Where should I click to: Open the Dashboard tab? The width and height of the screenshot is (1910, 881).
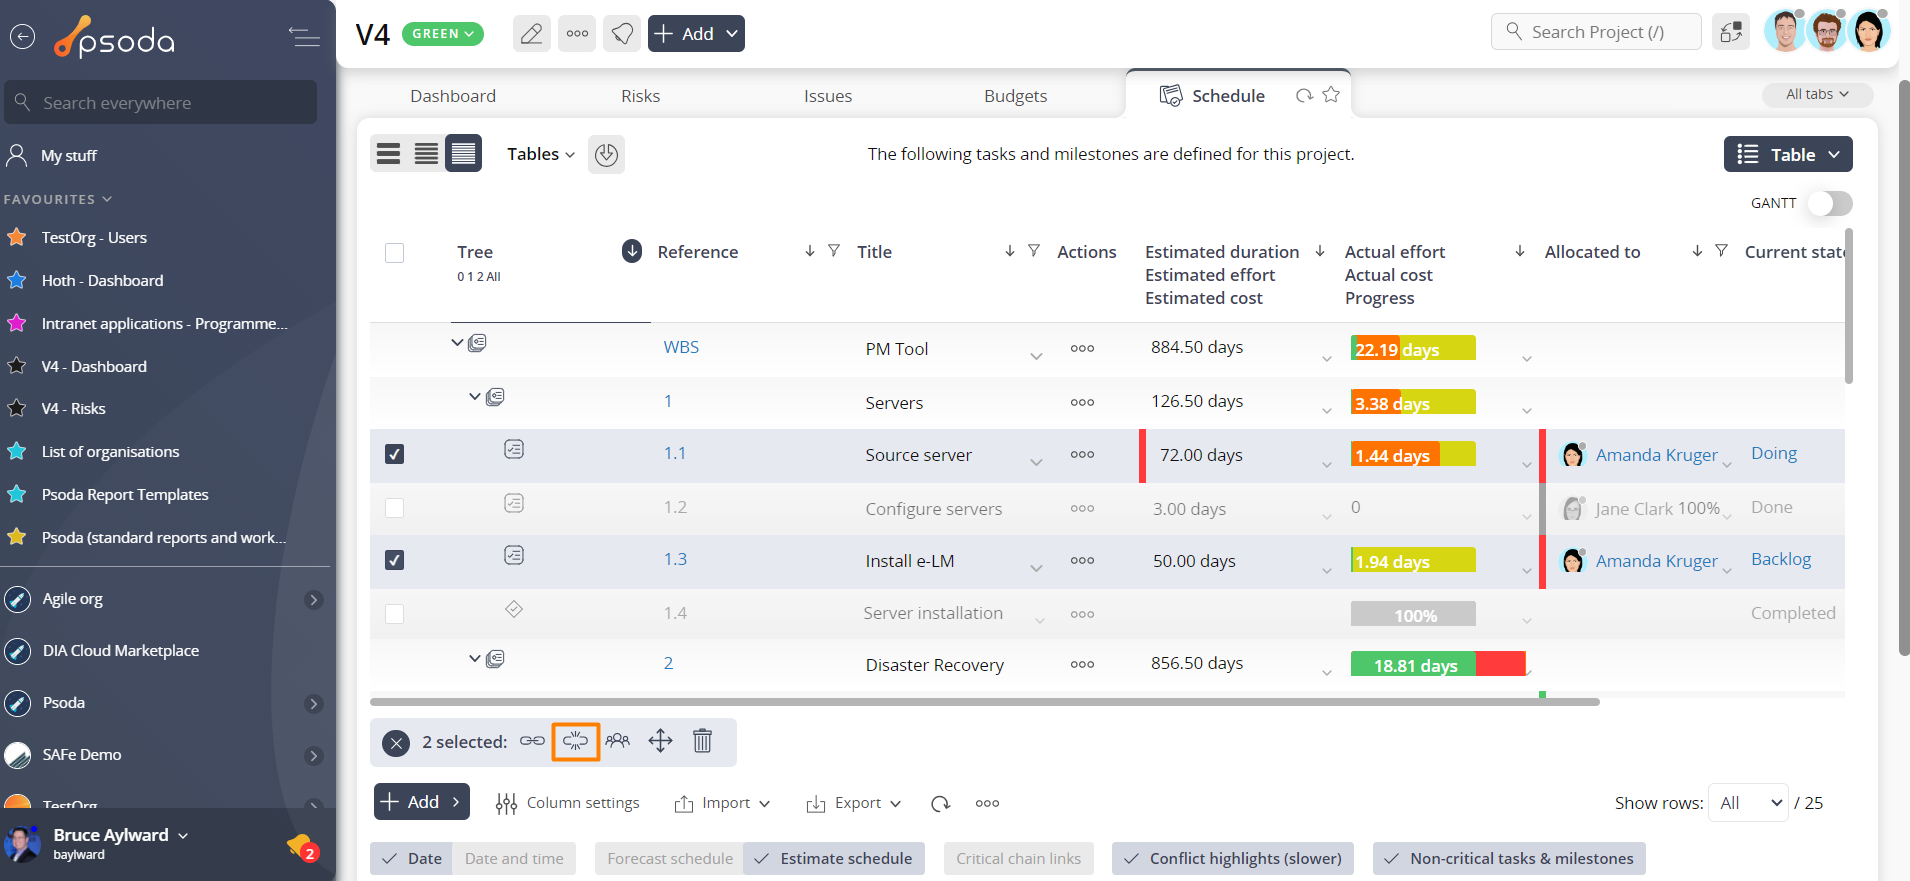[453, 96]
